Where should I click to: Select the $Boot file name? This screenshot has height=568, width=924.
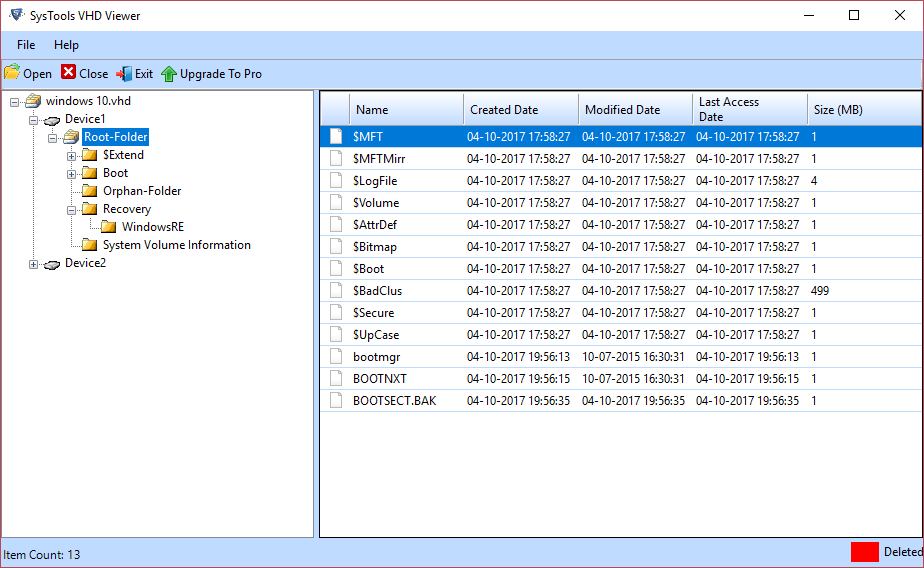pyautogui.click(x=368, y=269)
